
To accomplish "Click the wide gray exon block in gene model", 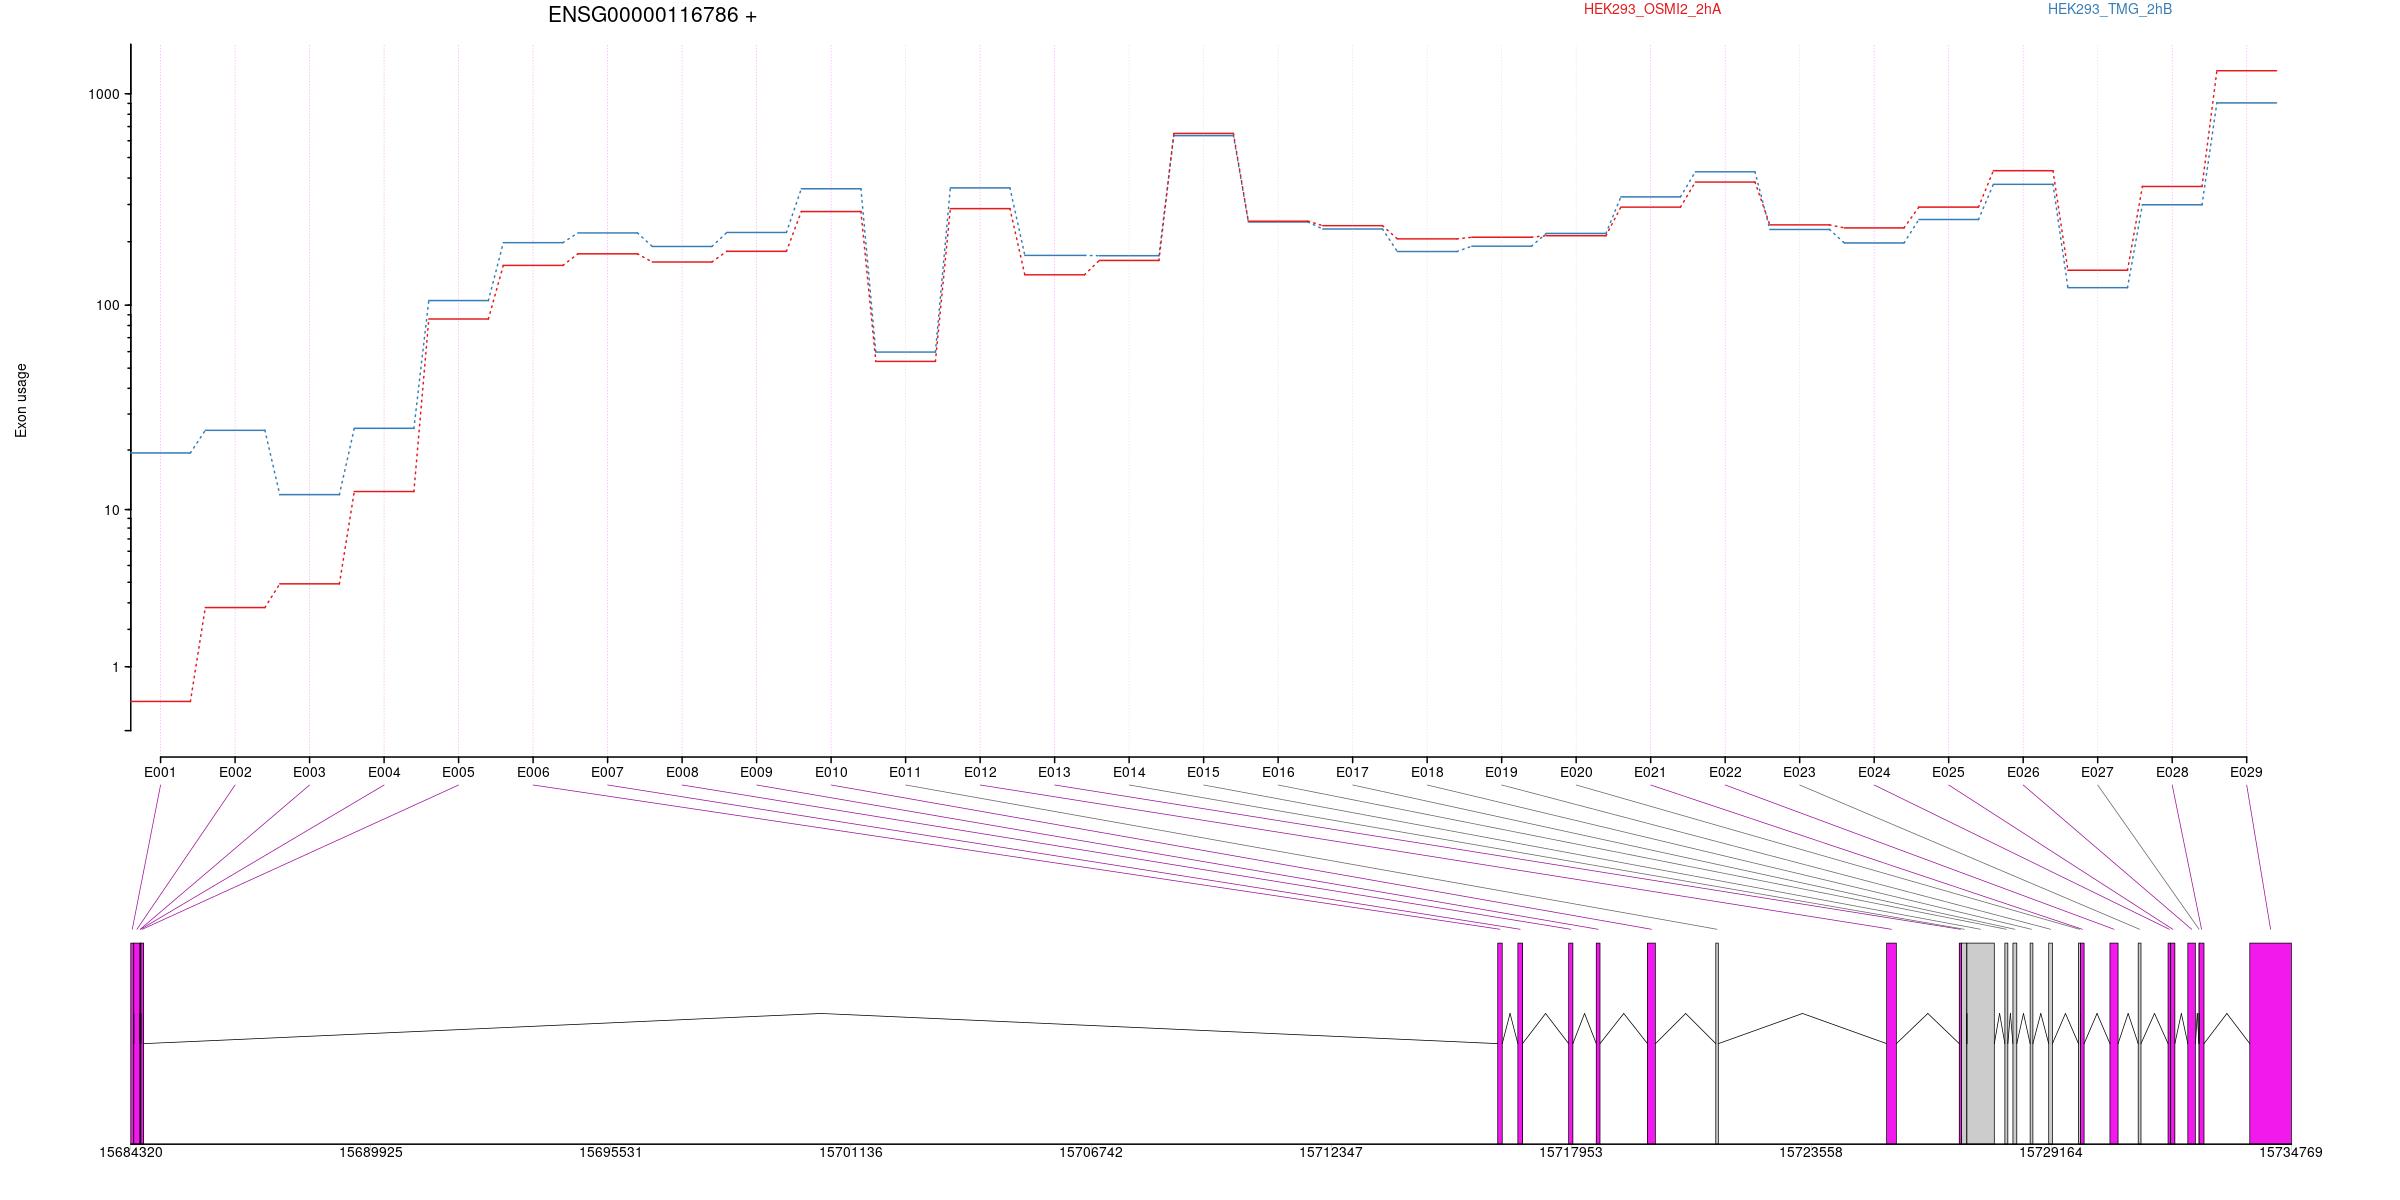I will [1980, 1043].
